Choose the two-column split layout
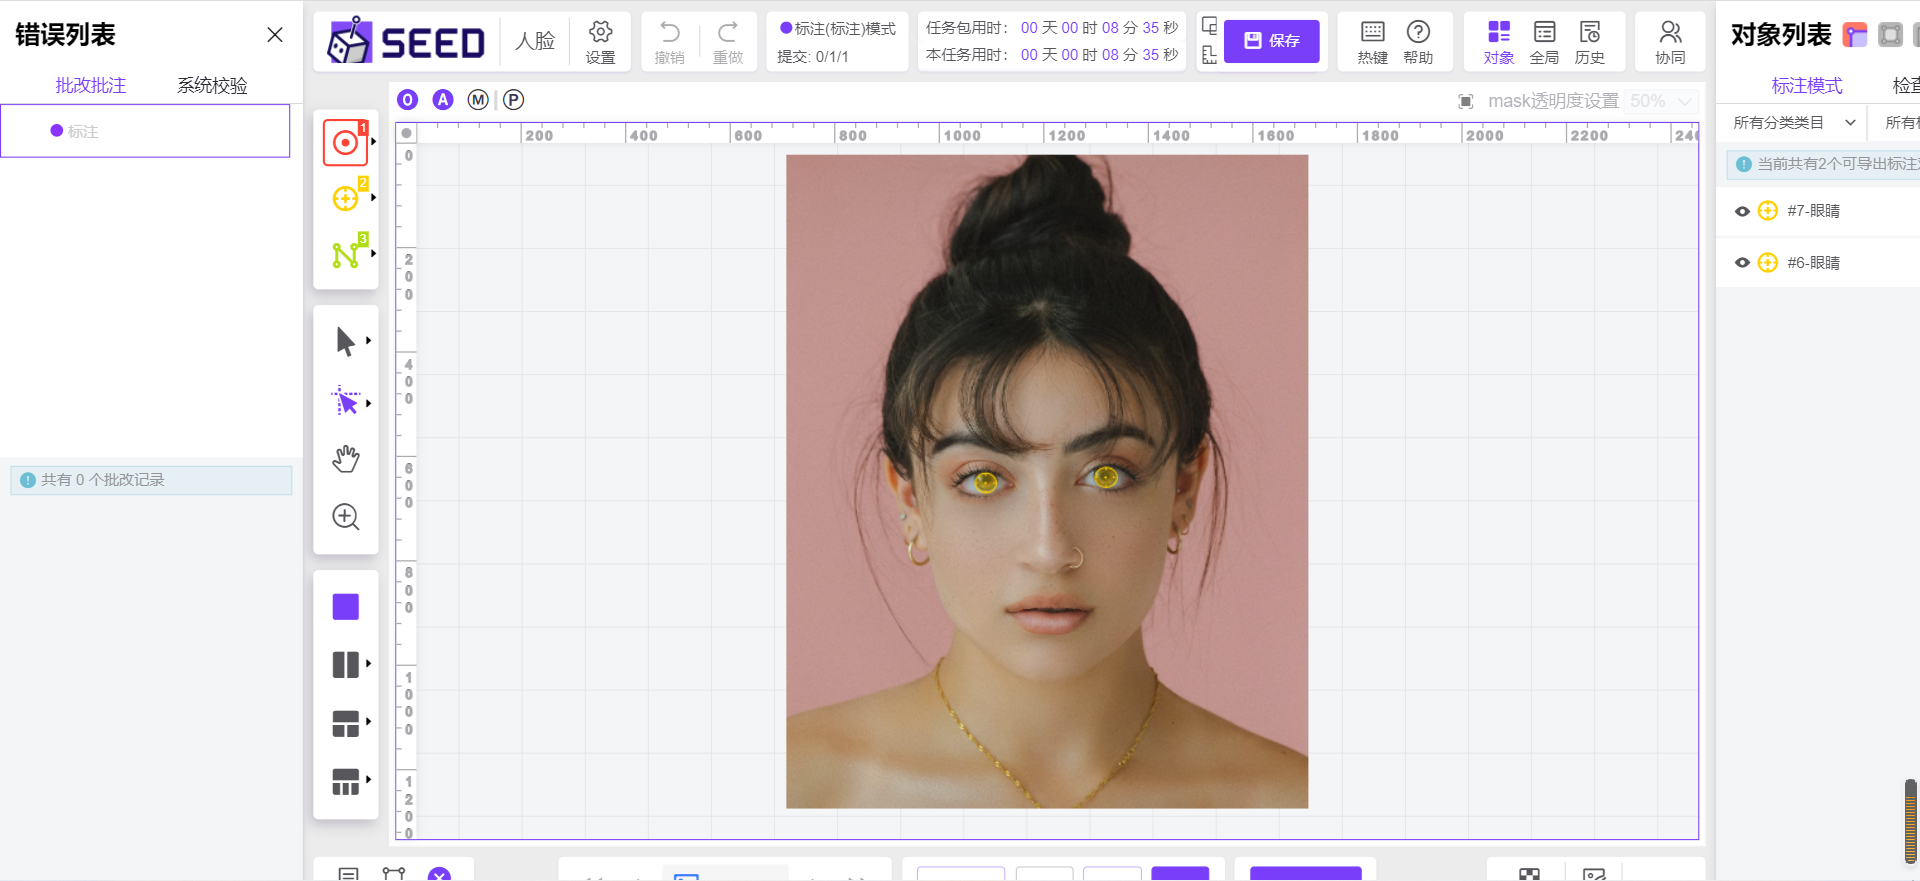This screenshot has width=1920, height=881. click(x=345, y=665)
